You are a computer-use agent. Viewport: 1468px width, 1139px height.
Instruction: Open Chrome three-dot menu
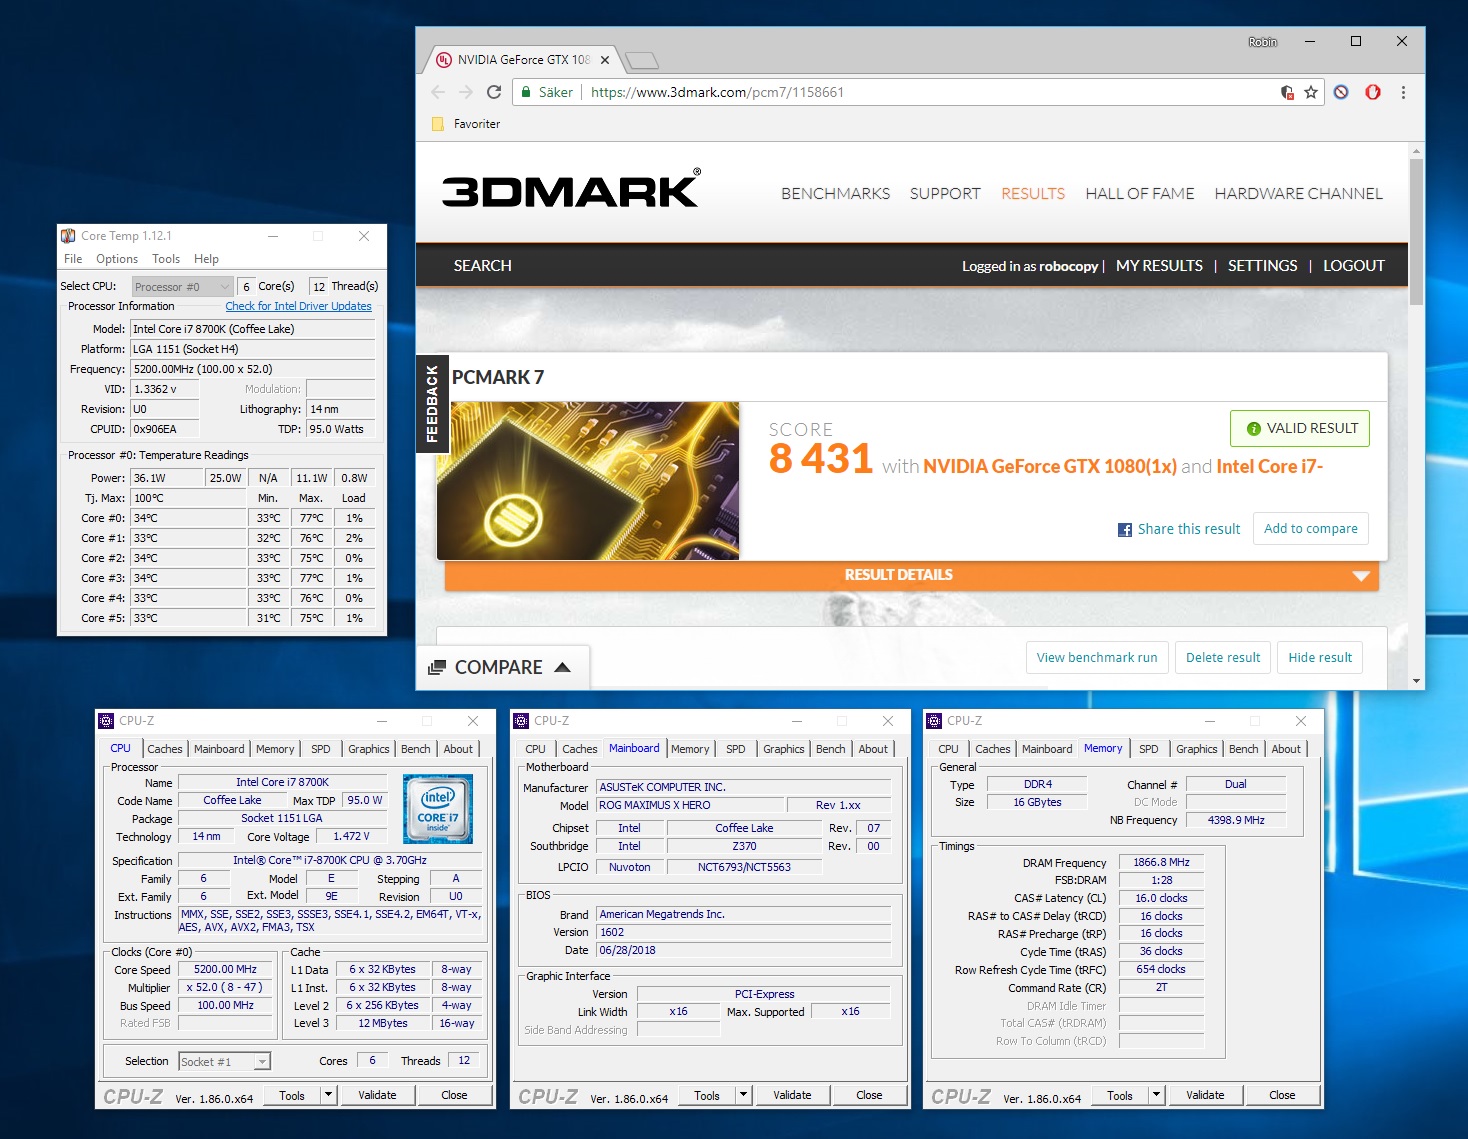(x=1403, y=92)
